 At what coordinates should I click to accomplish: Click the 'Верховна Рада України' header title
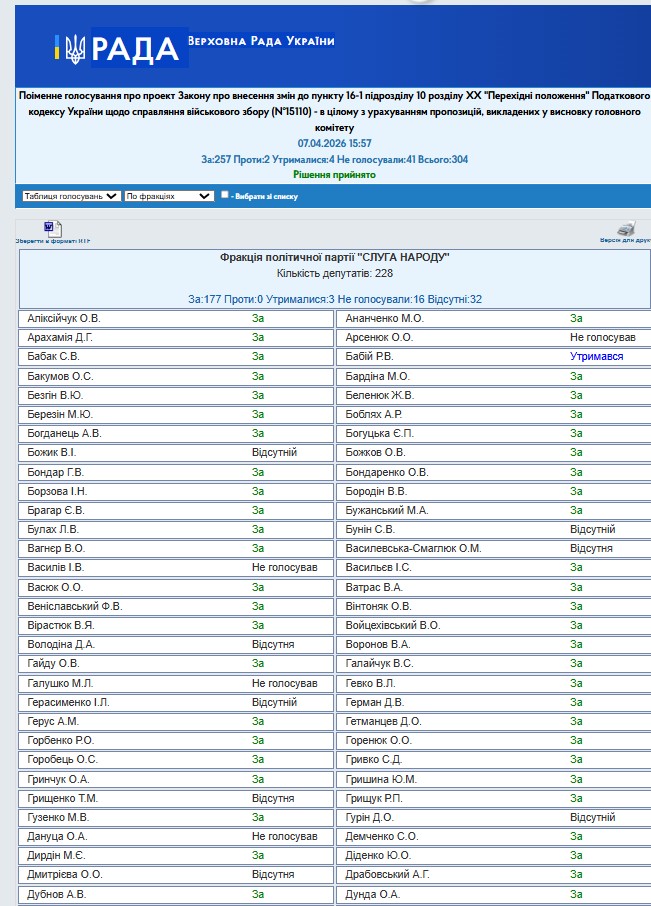point(261,41)
